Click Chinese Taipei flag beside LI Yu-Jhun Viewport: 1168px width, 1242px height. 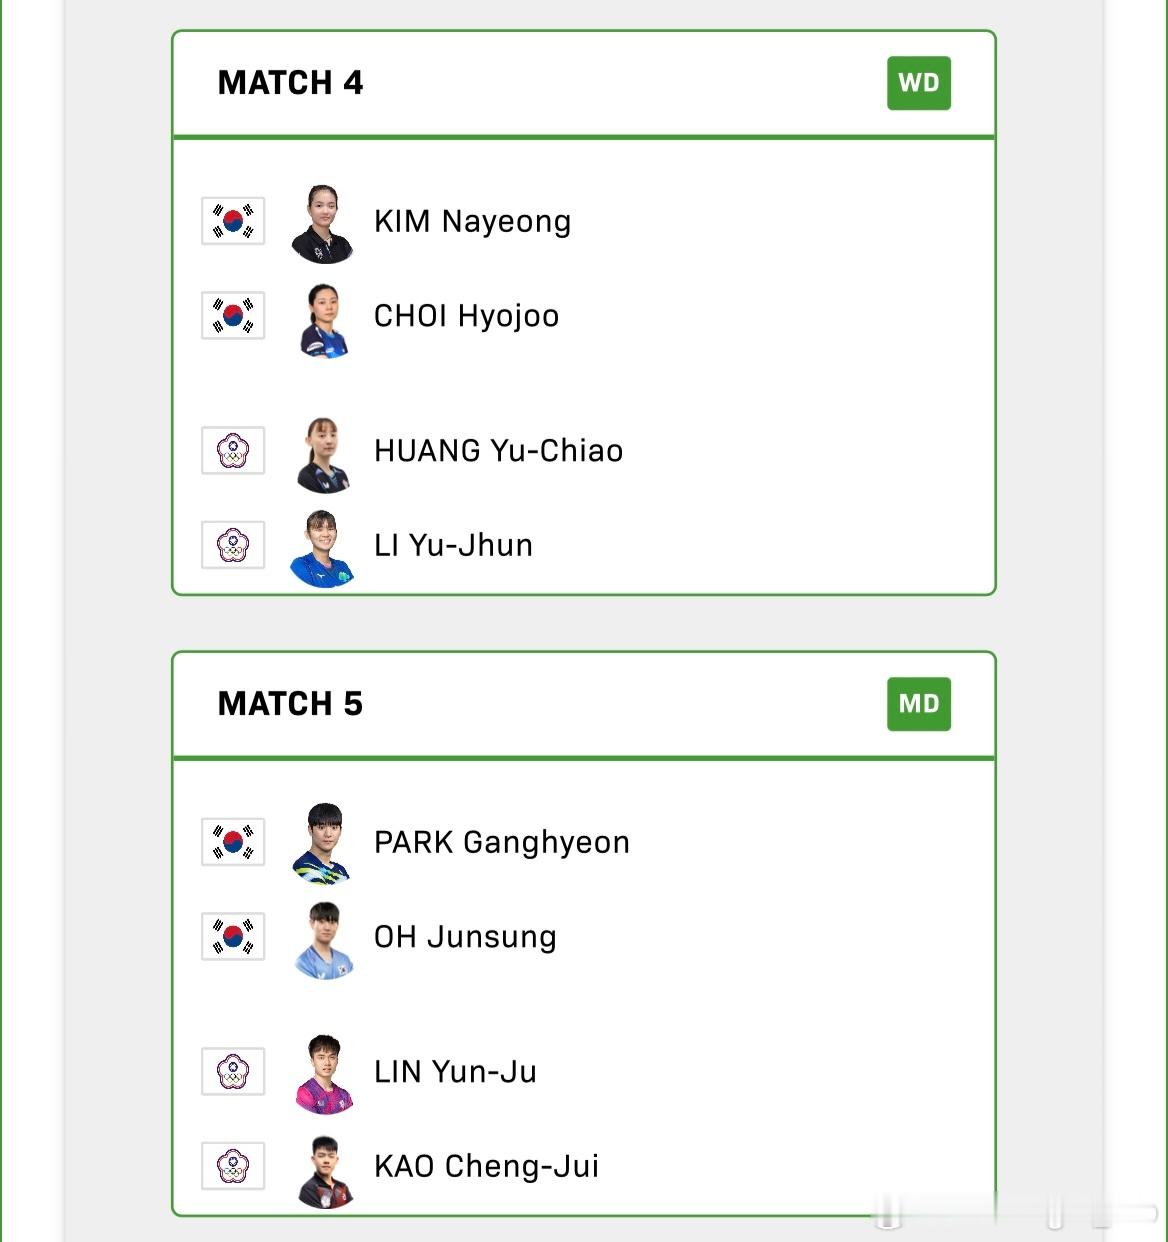[x=233, y=545]
